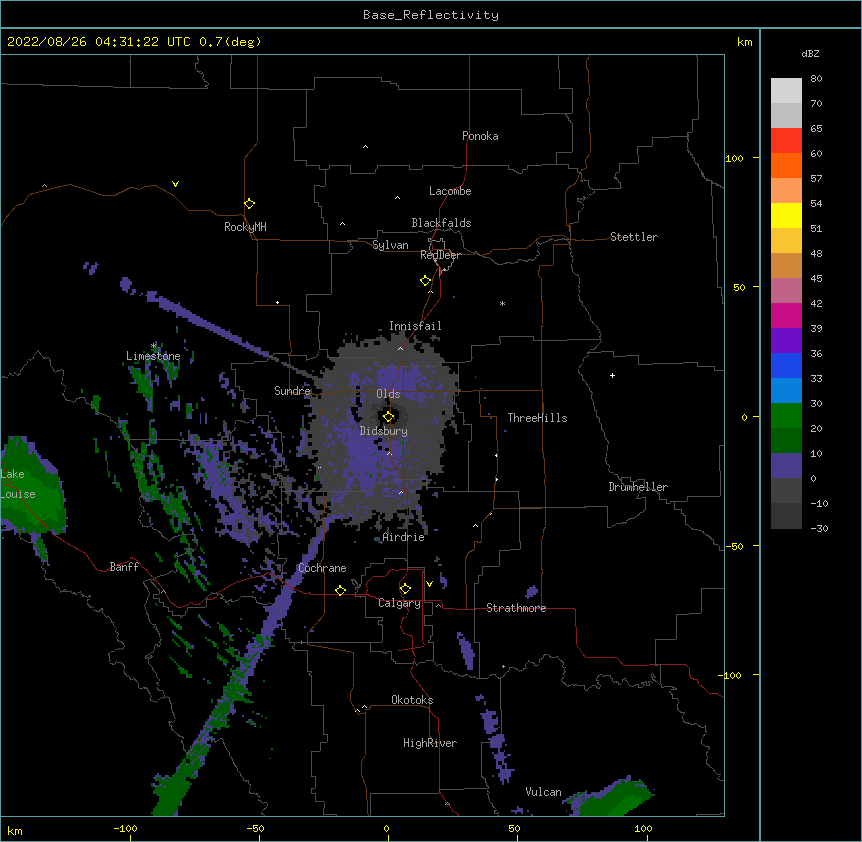Viewport: 862px width, 842px height.
Task: Click the yellow diamond marker near RockyMH
Action: (249, 204)
